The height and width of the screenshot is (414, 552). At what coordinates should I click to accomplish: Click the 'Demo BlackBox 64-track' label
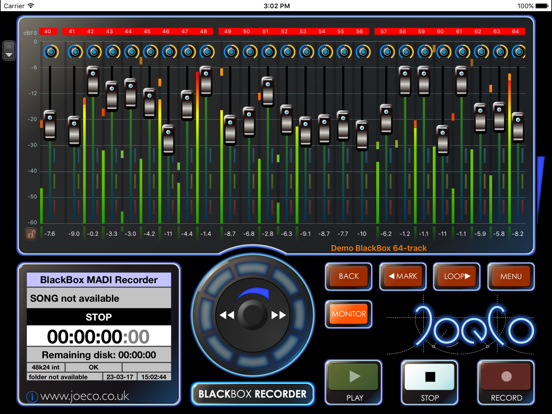click(x=379, y=248)
